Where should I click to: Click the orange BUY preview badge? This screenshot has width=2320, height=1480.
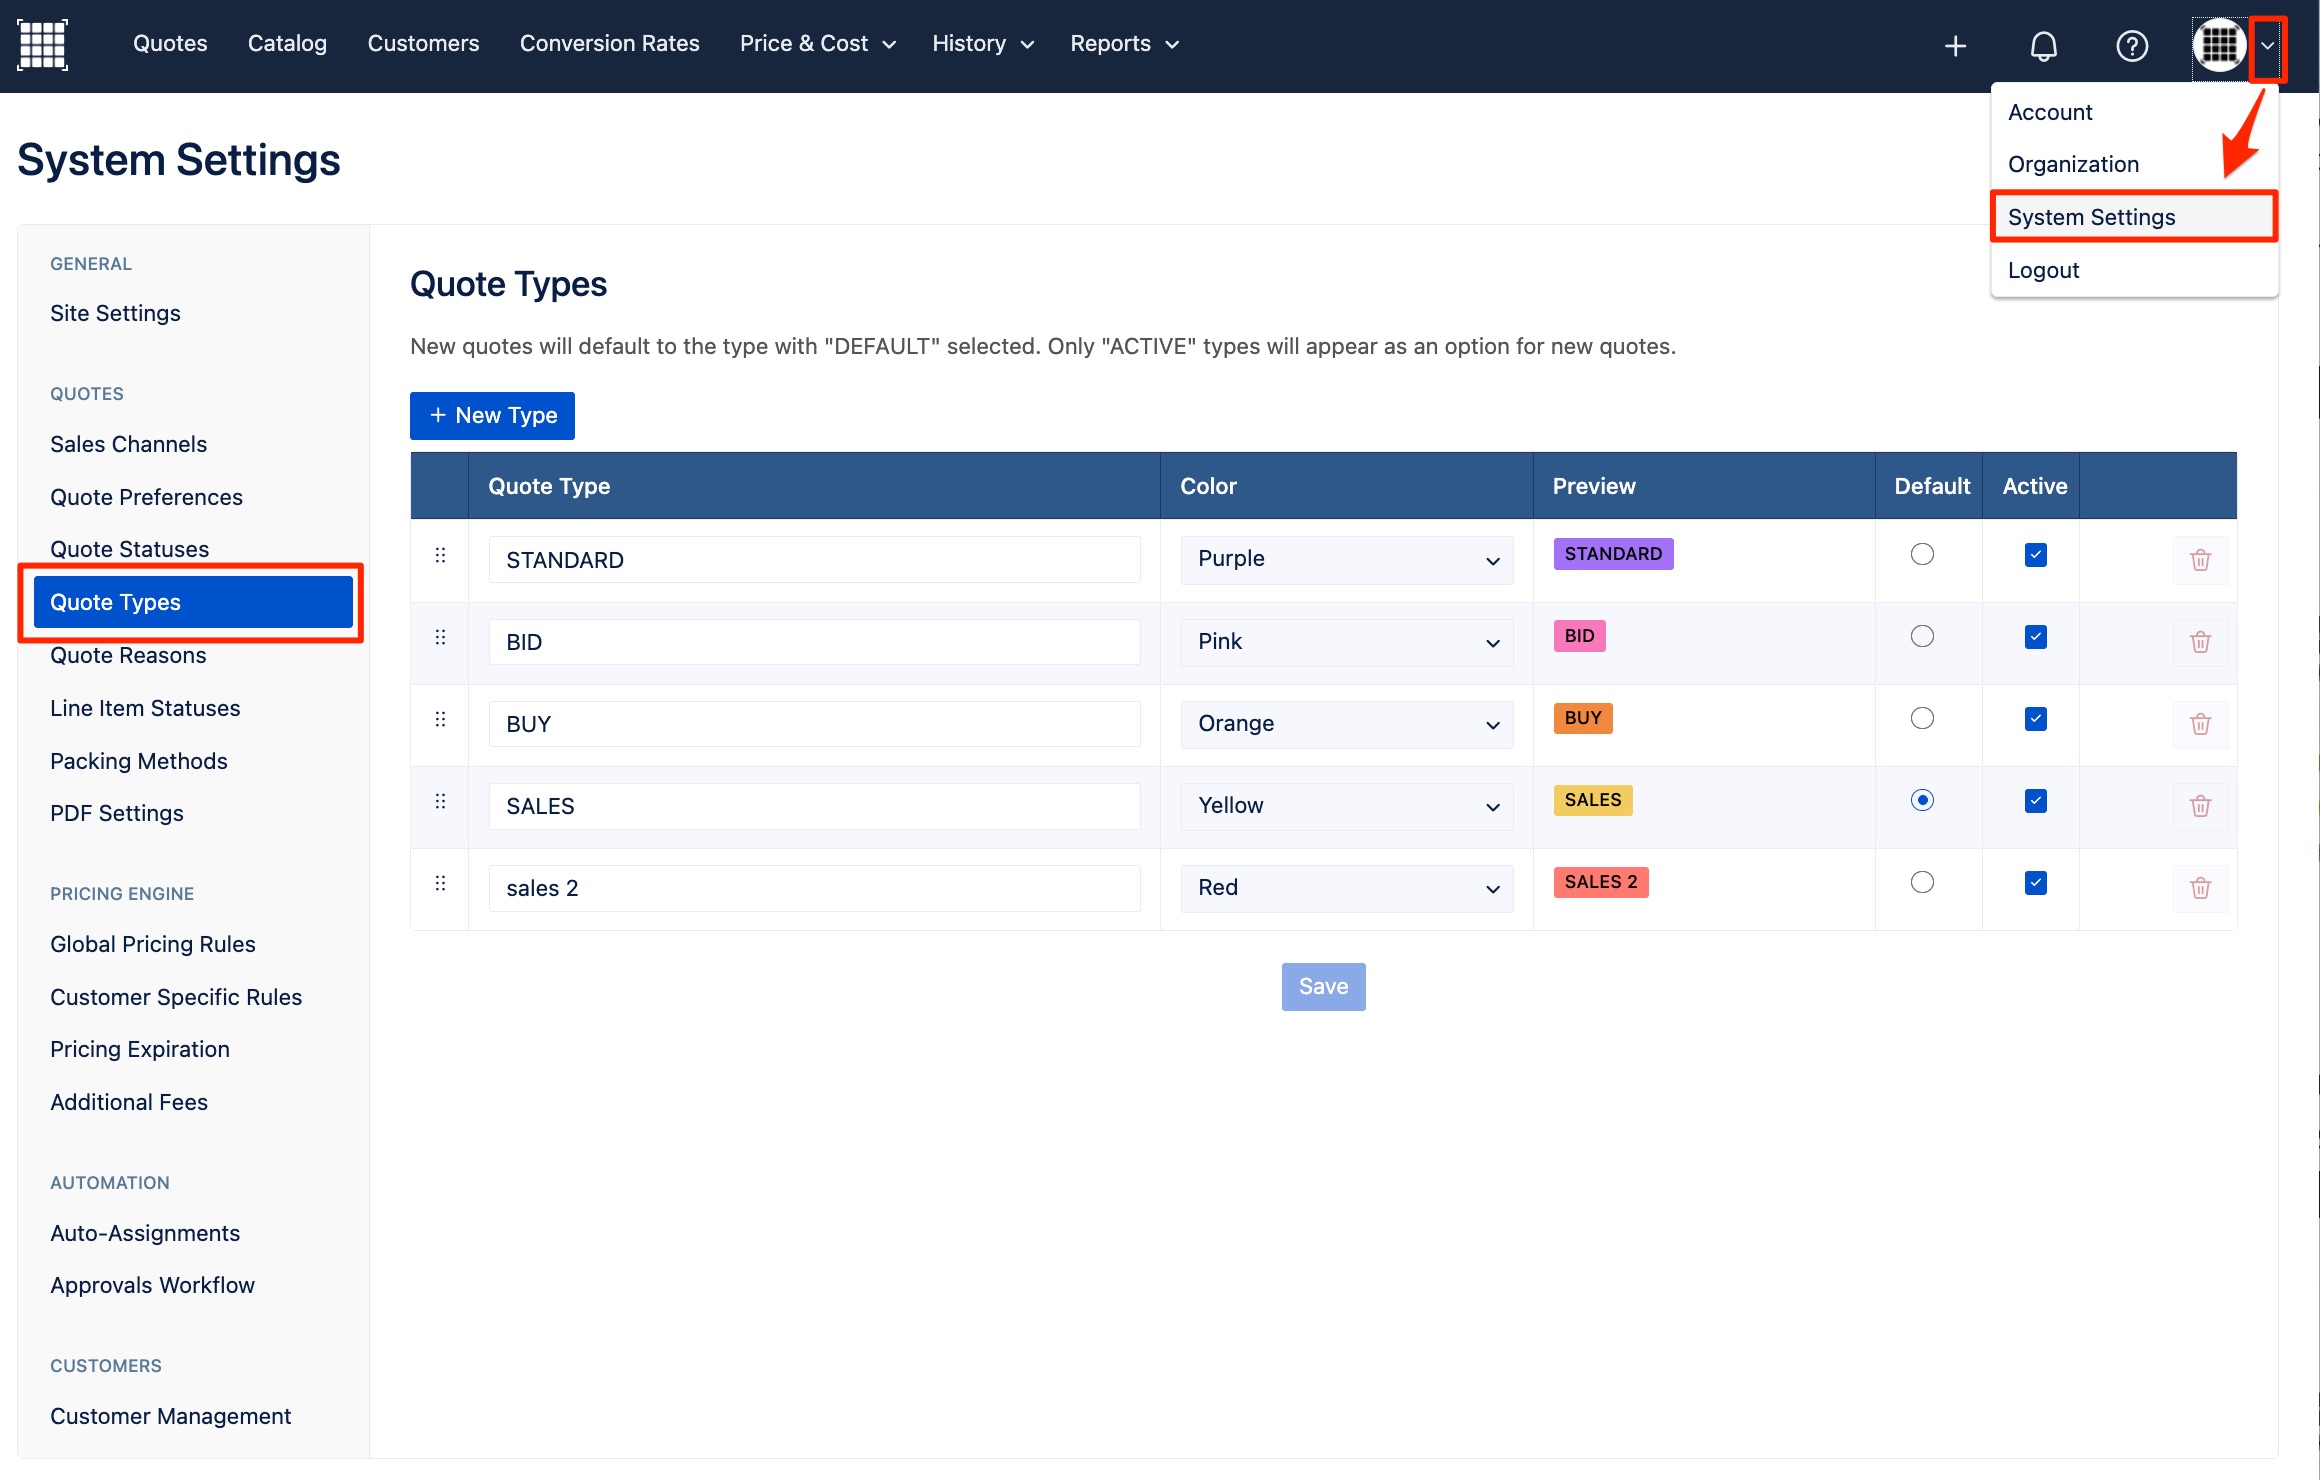[x=1583, y=717]
